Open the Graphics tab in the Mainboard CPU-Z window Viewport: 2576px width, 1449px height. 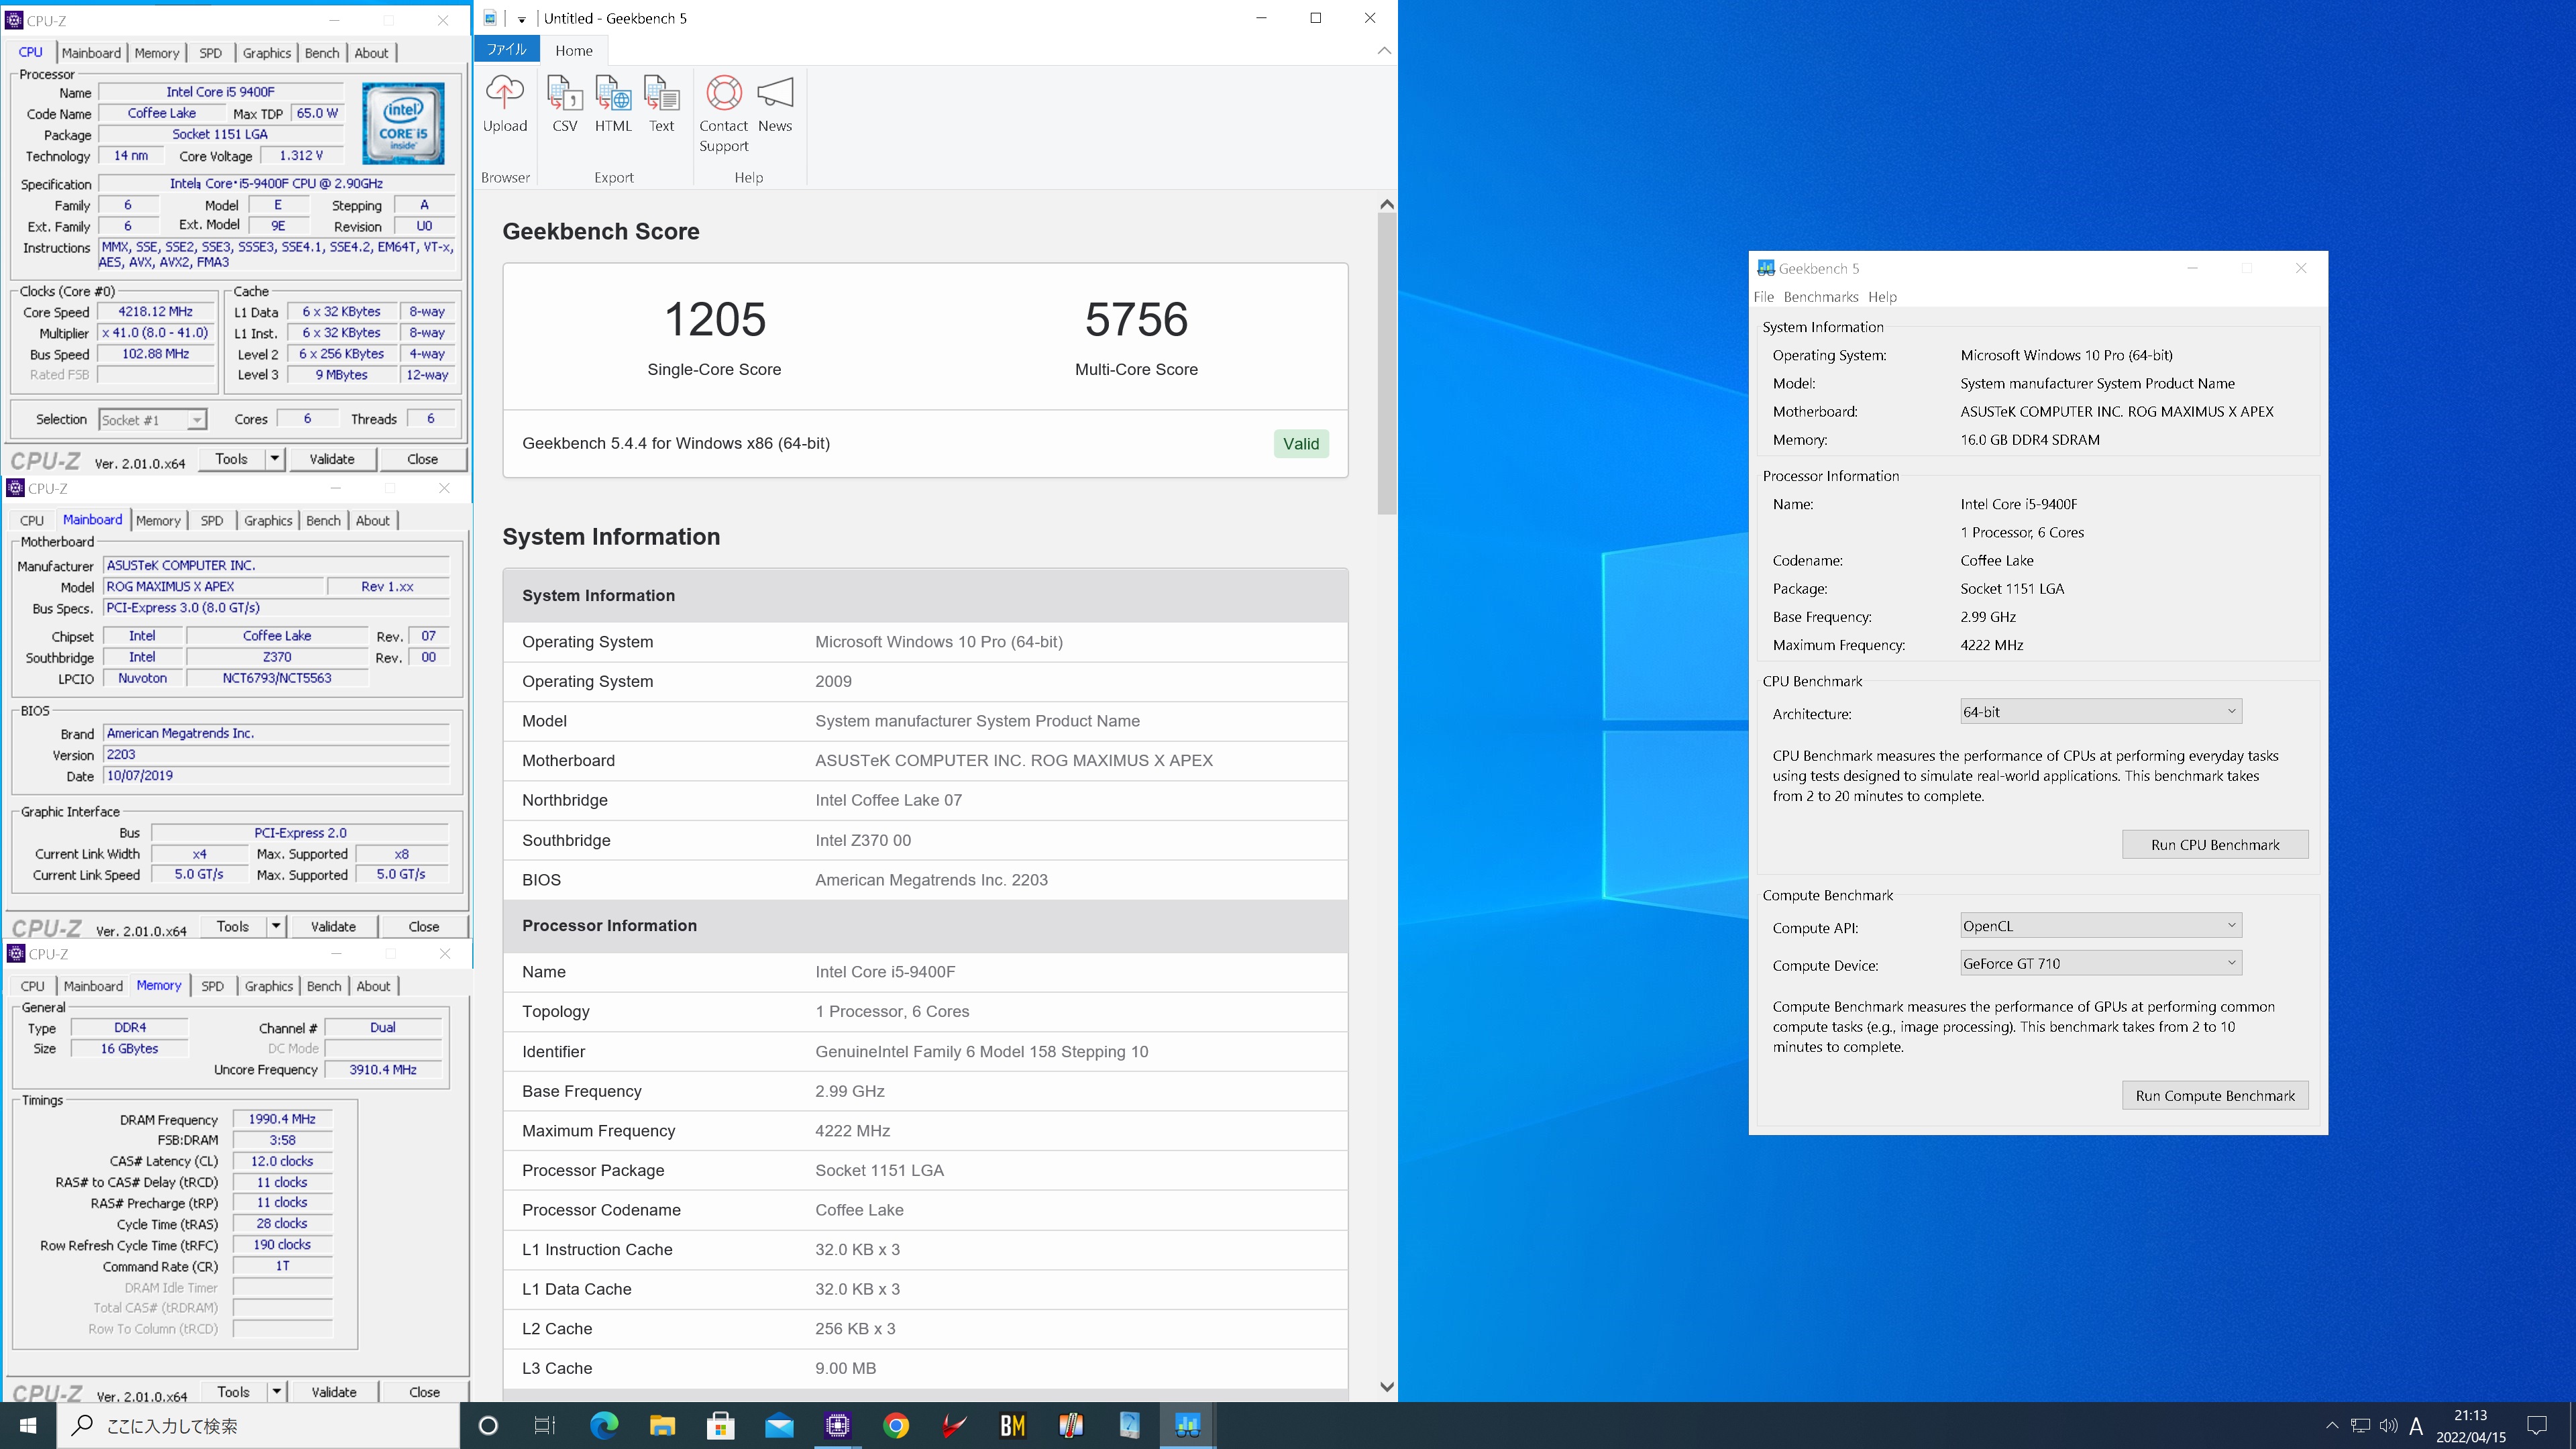268,520
